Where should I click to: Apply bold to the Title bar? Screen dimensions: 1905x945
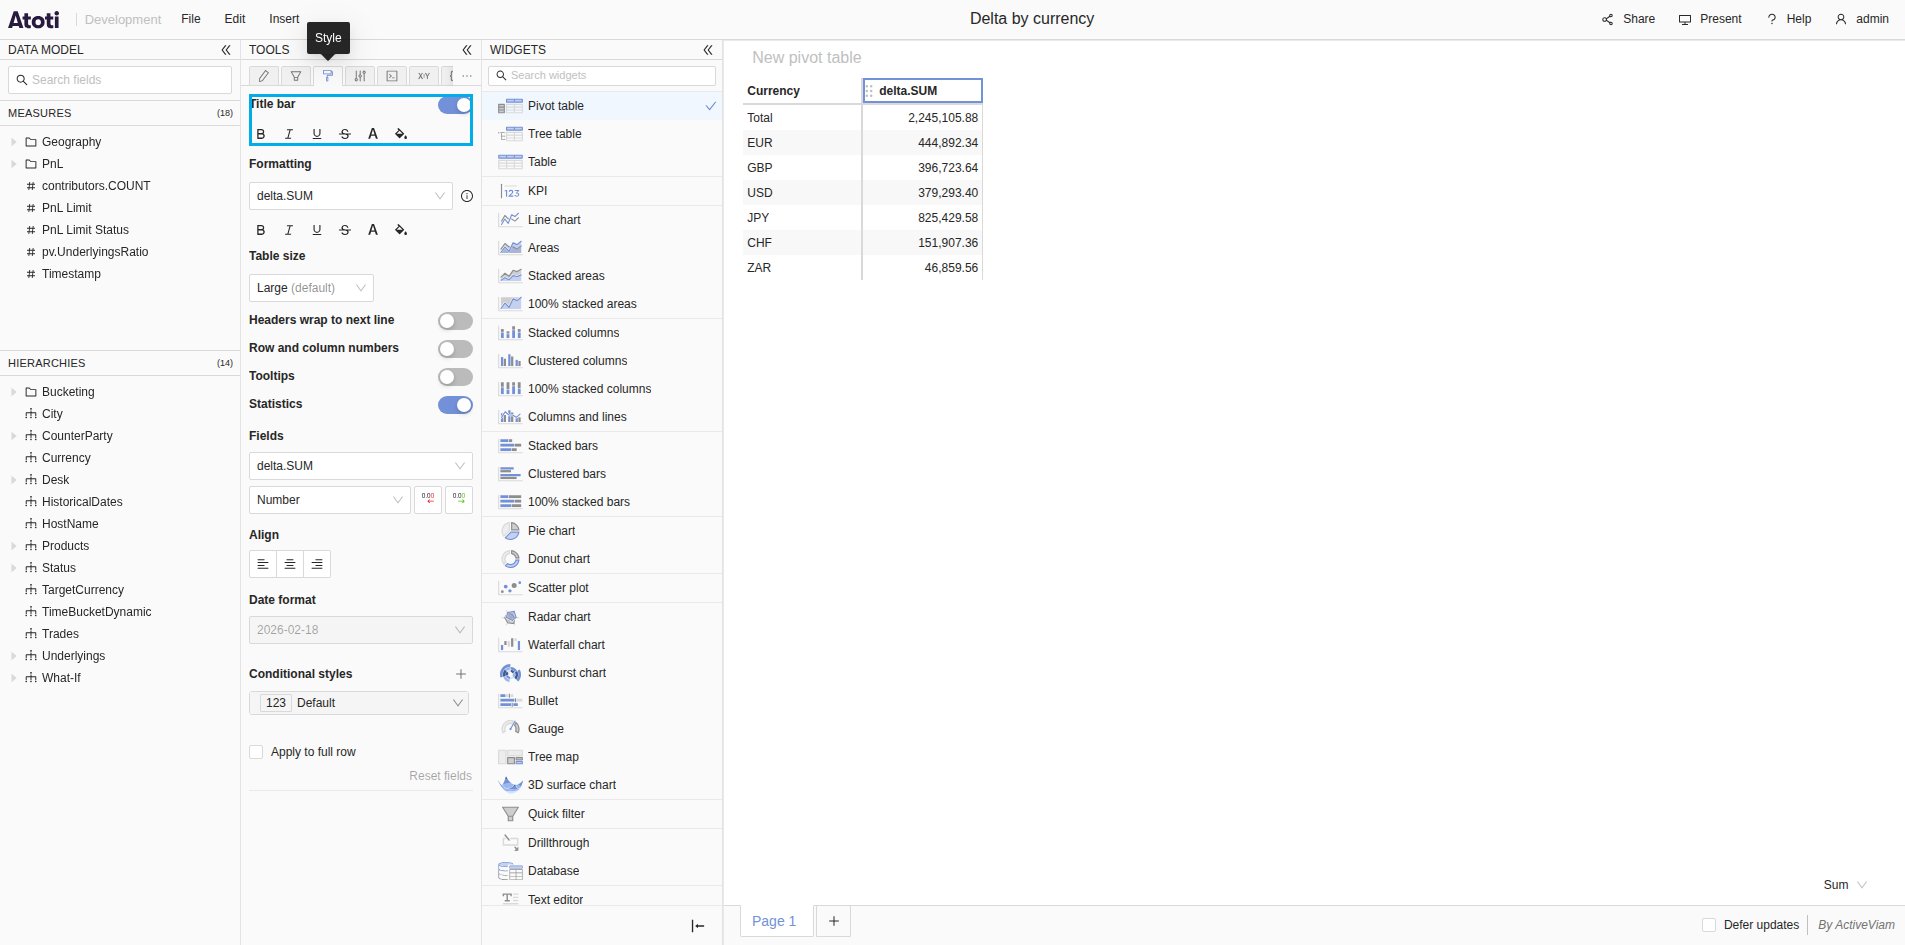click(261, 134)
